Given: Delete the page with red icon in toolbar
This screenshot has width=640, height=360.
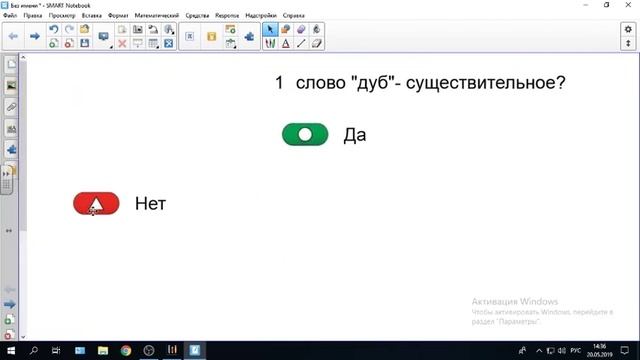Looking at the screenshot, I should 69,43.
